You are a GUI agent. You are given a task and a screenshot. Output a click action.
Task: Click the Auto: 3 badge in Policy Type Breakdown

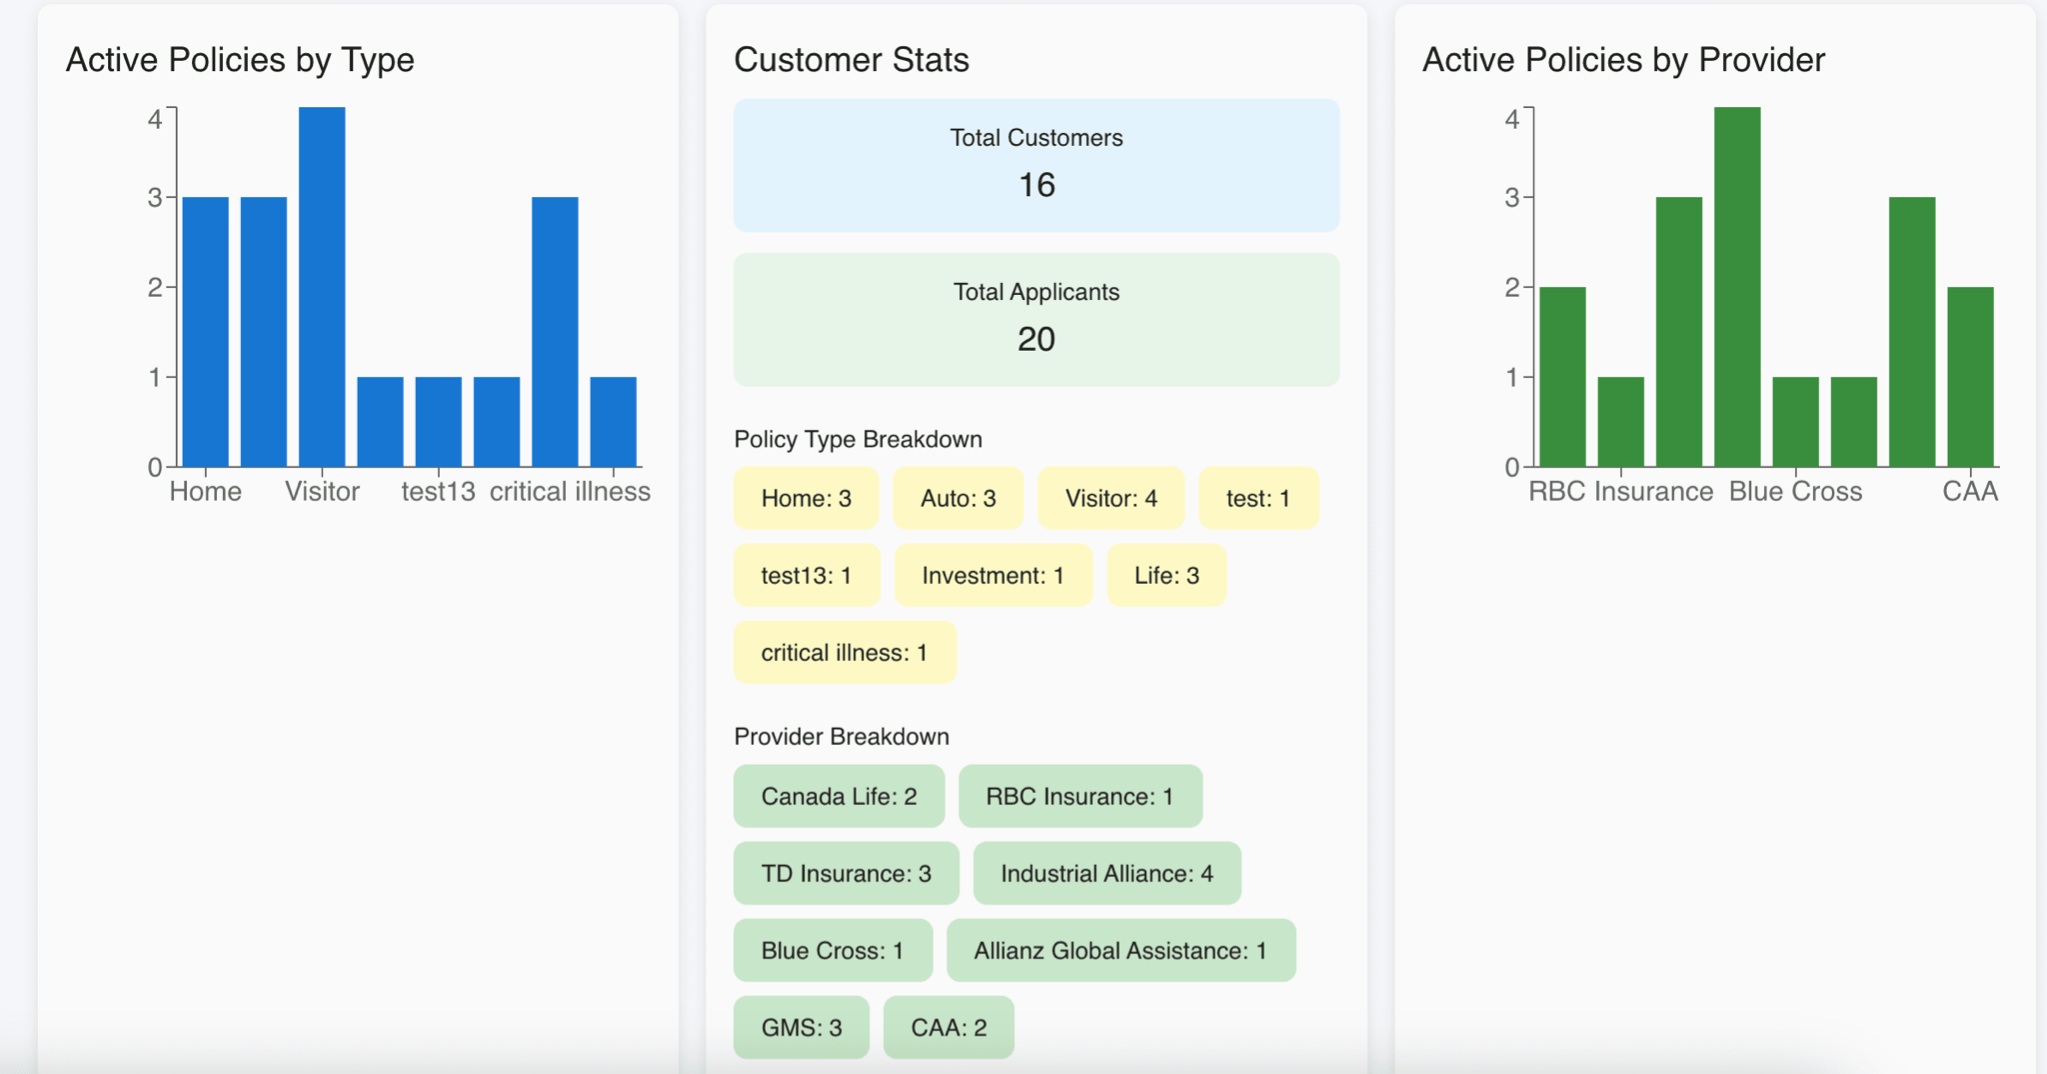pos(957,497)
